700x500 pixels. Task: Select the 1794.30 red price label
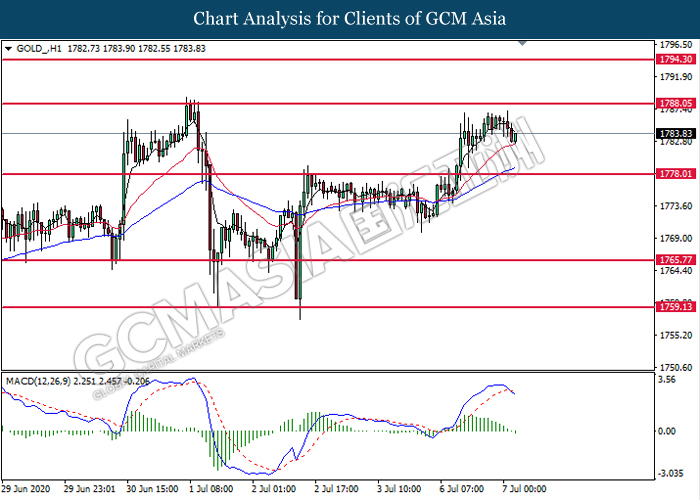click(x=673, y=60)
